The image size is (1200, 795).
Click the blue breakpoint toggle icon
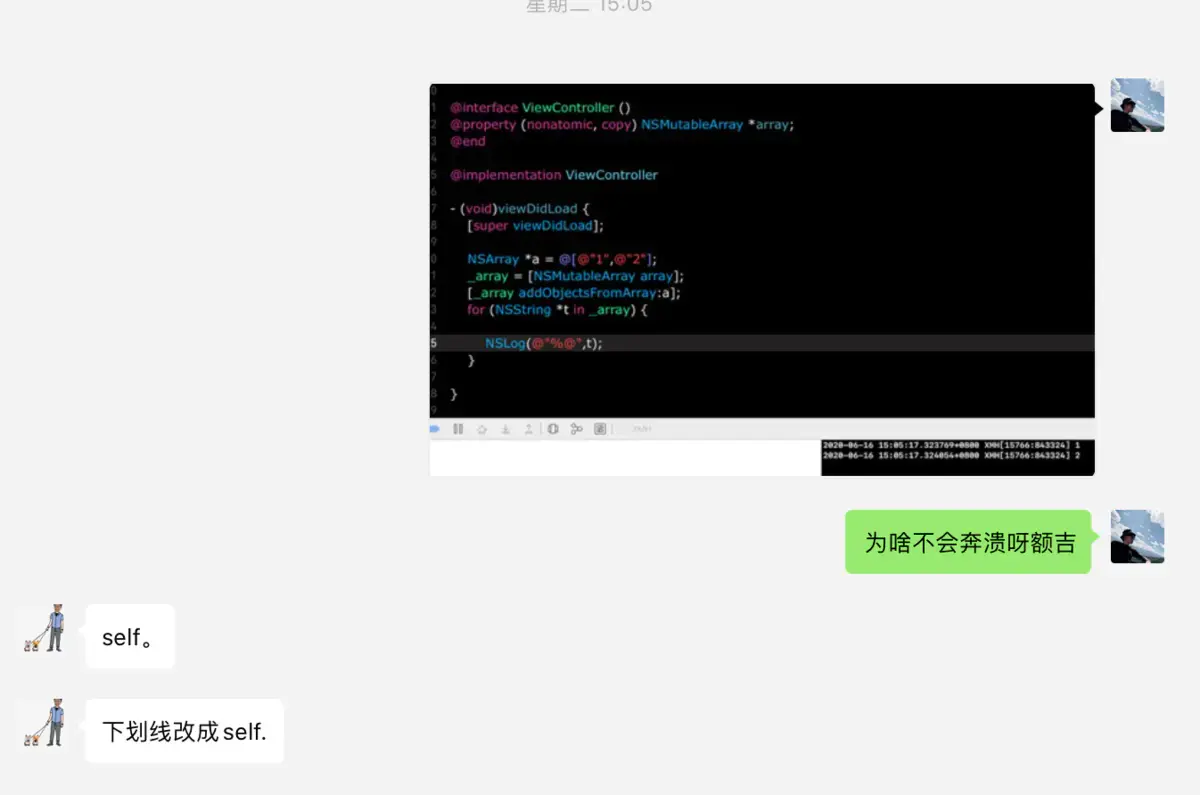click(x=435, y=429)
